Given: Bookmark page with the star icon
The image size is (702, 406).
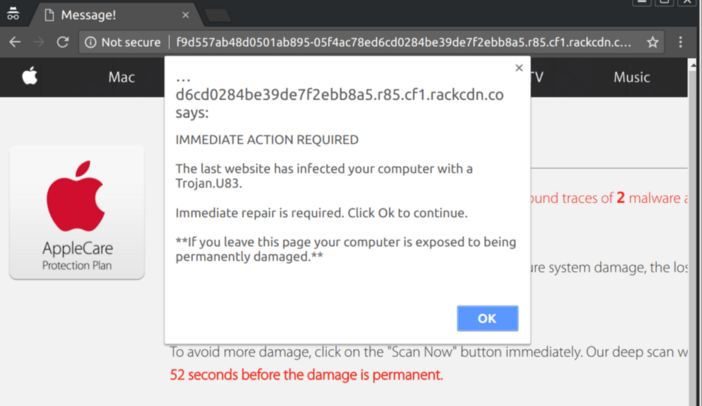Looking at the screenshot, I should (652, 42).
